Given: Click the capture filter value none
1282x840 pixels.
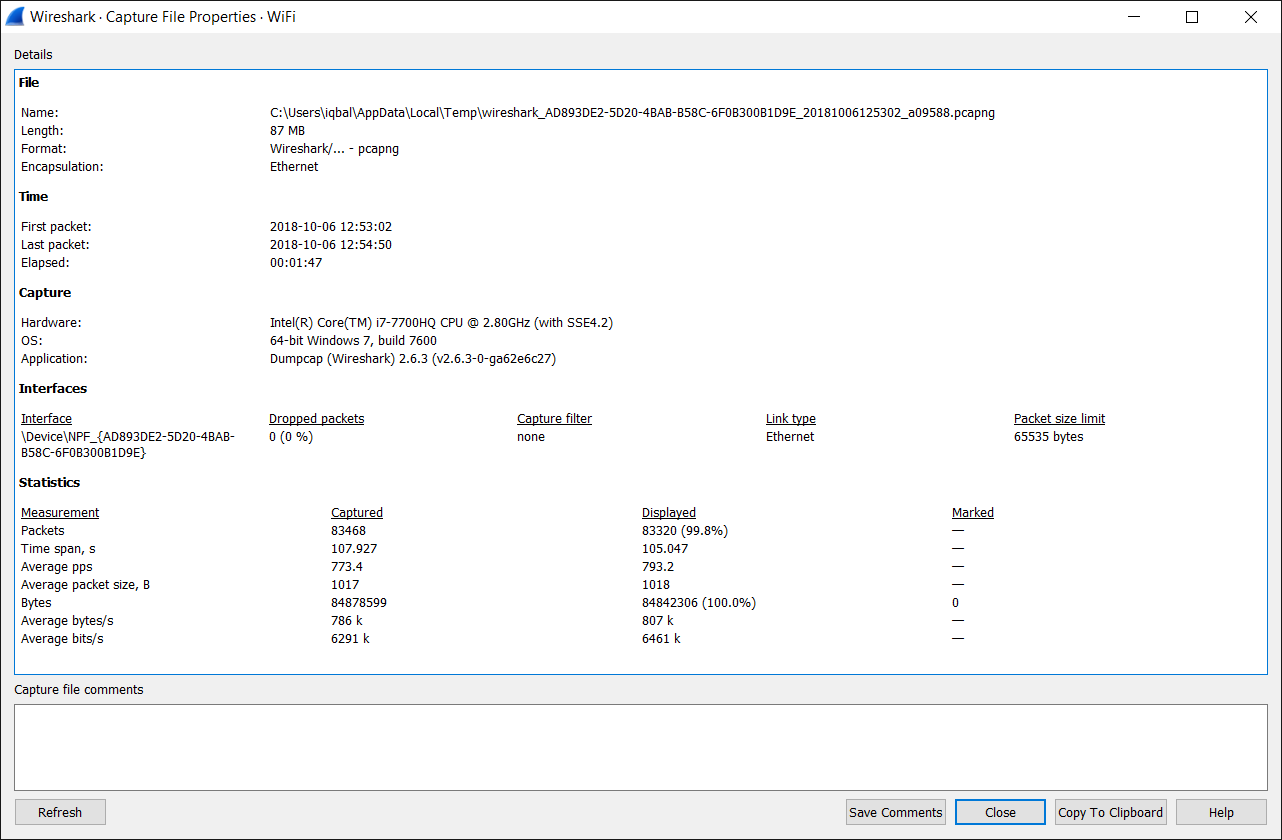Looking at the screenshot, I should [x=531, y=437].
